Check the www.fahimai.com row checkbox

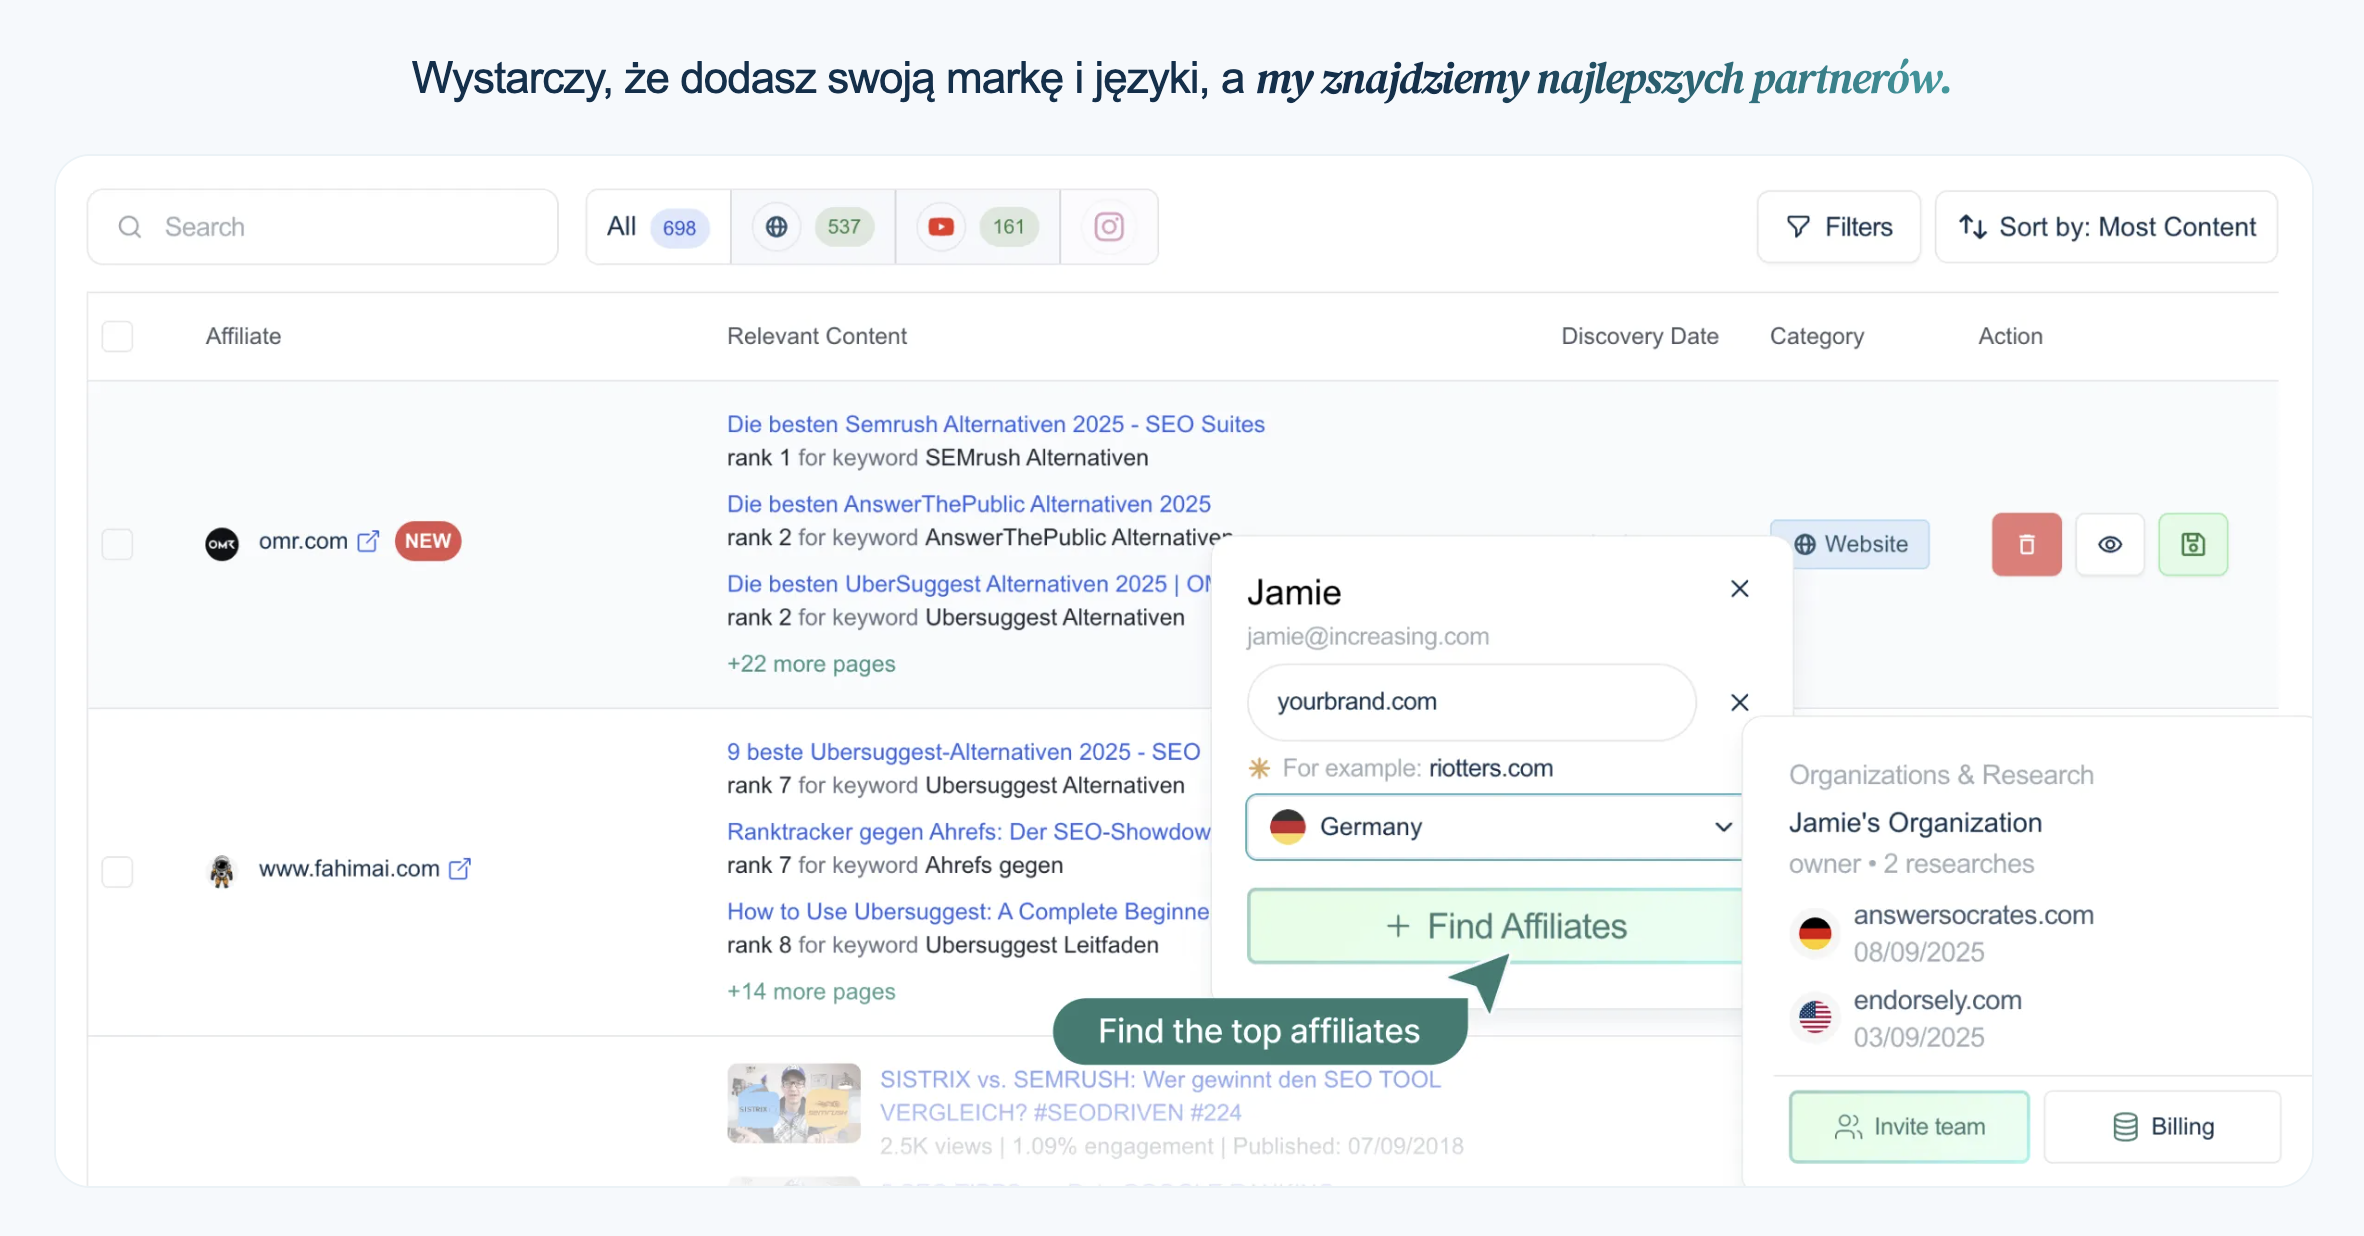click(118, 871)
